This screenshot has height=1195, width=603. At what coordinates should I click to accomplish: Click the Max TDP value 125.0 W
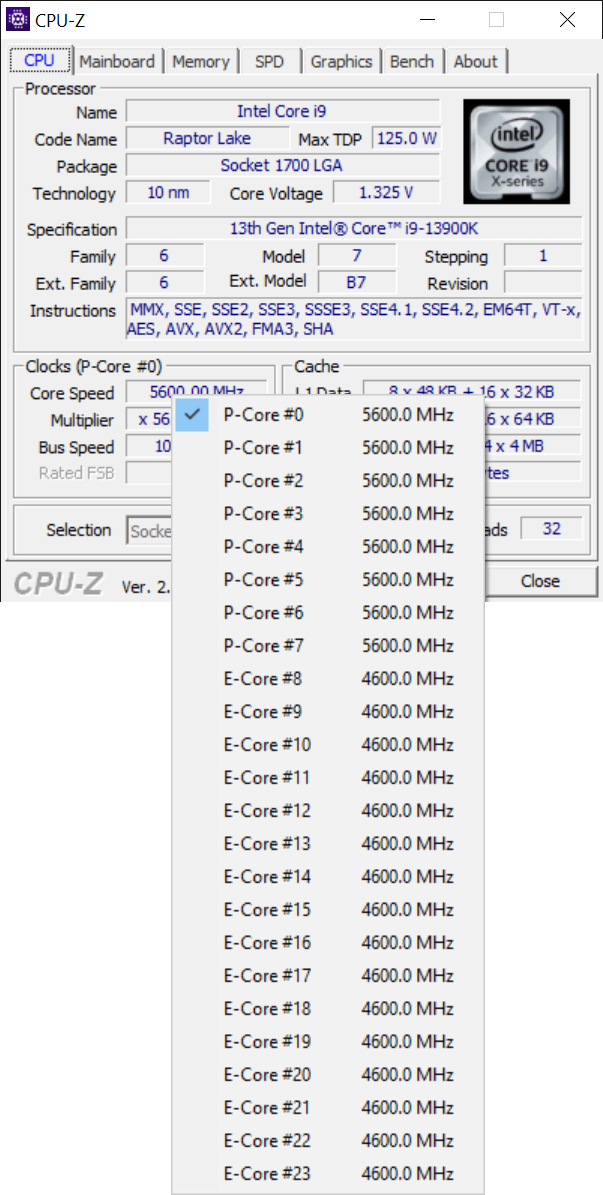(406, 139)
